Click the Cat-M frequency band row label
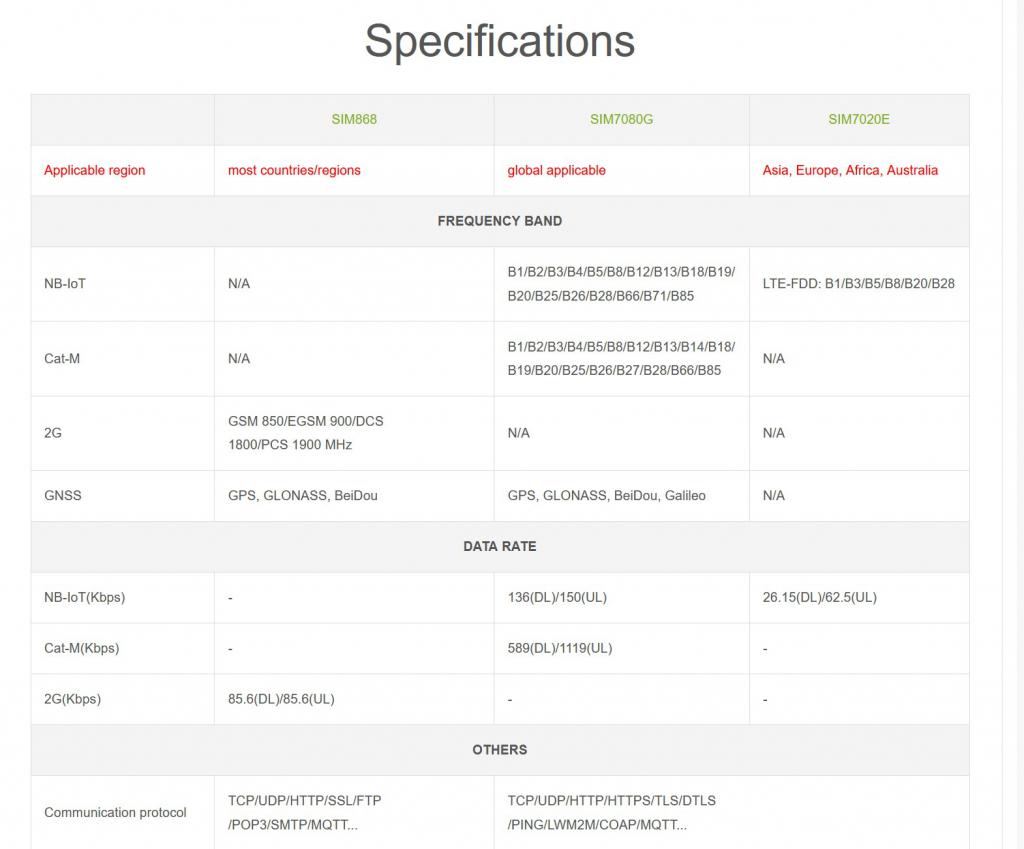 click(62, 358)
